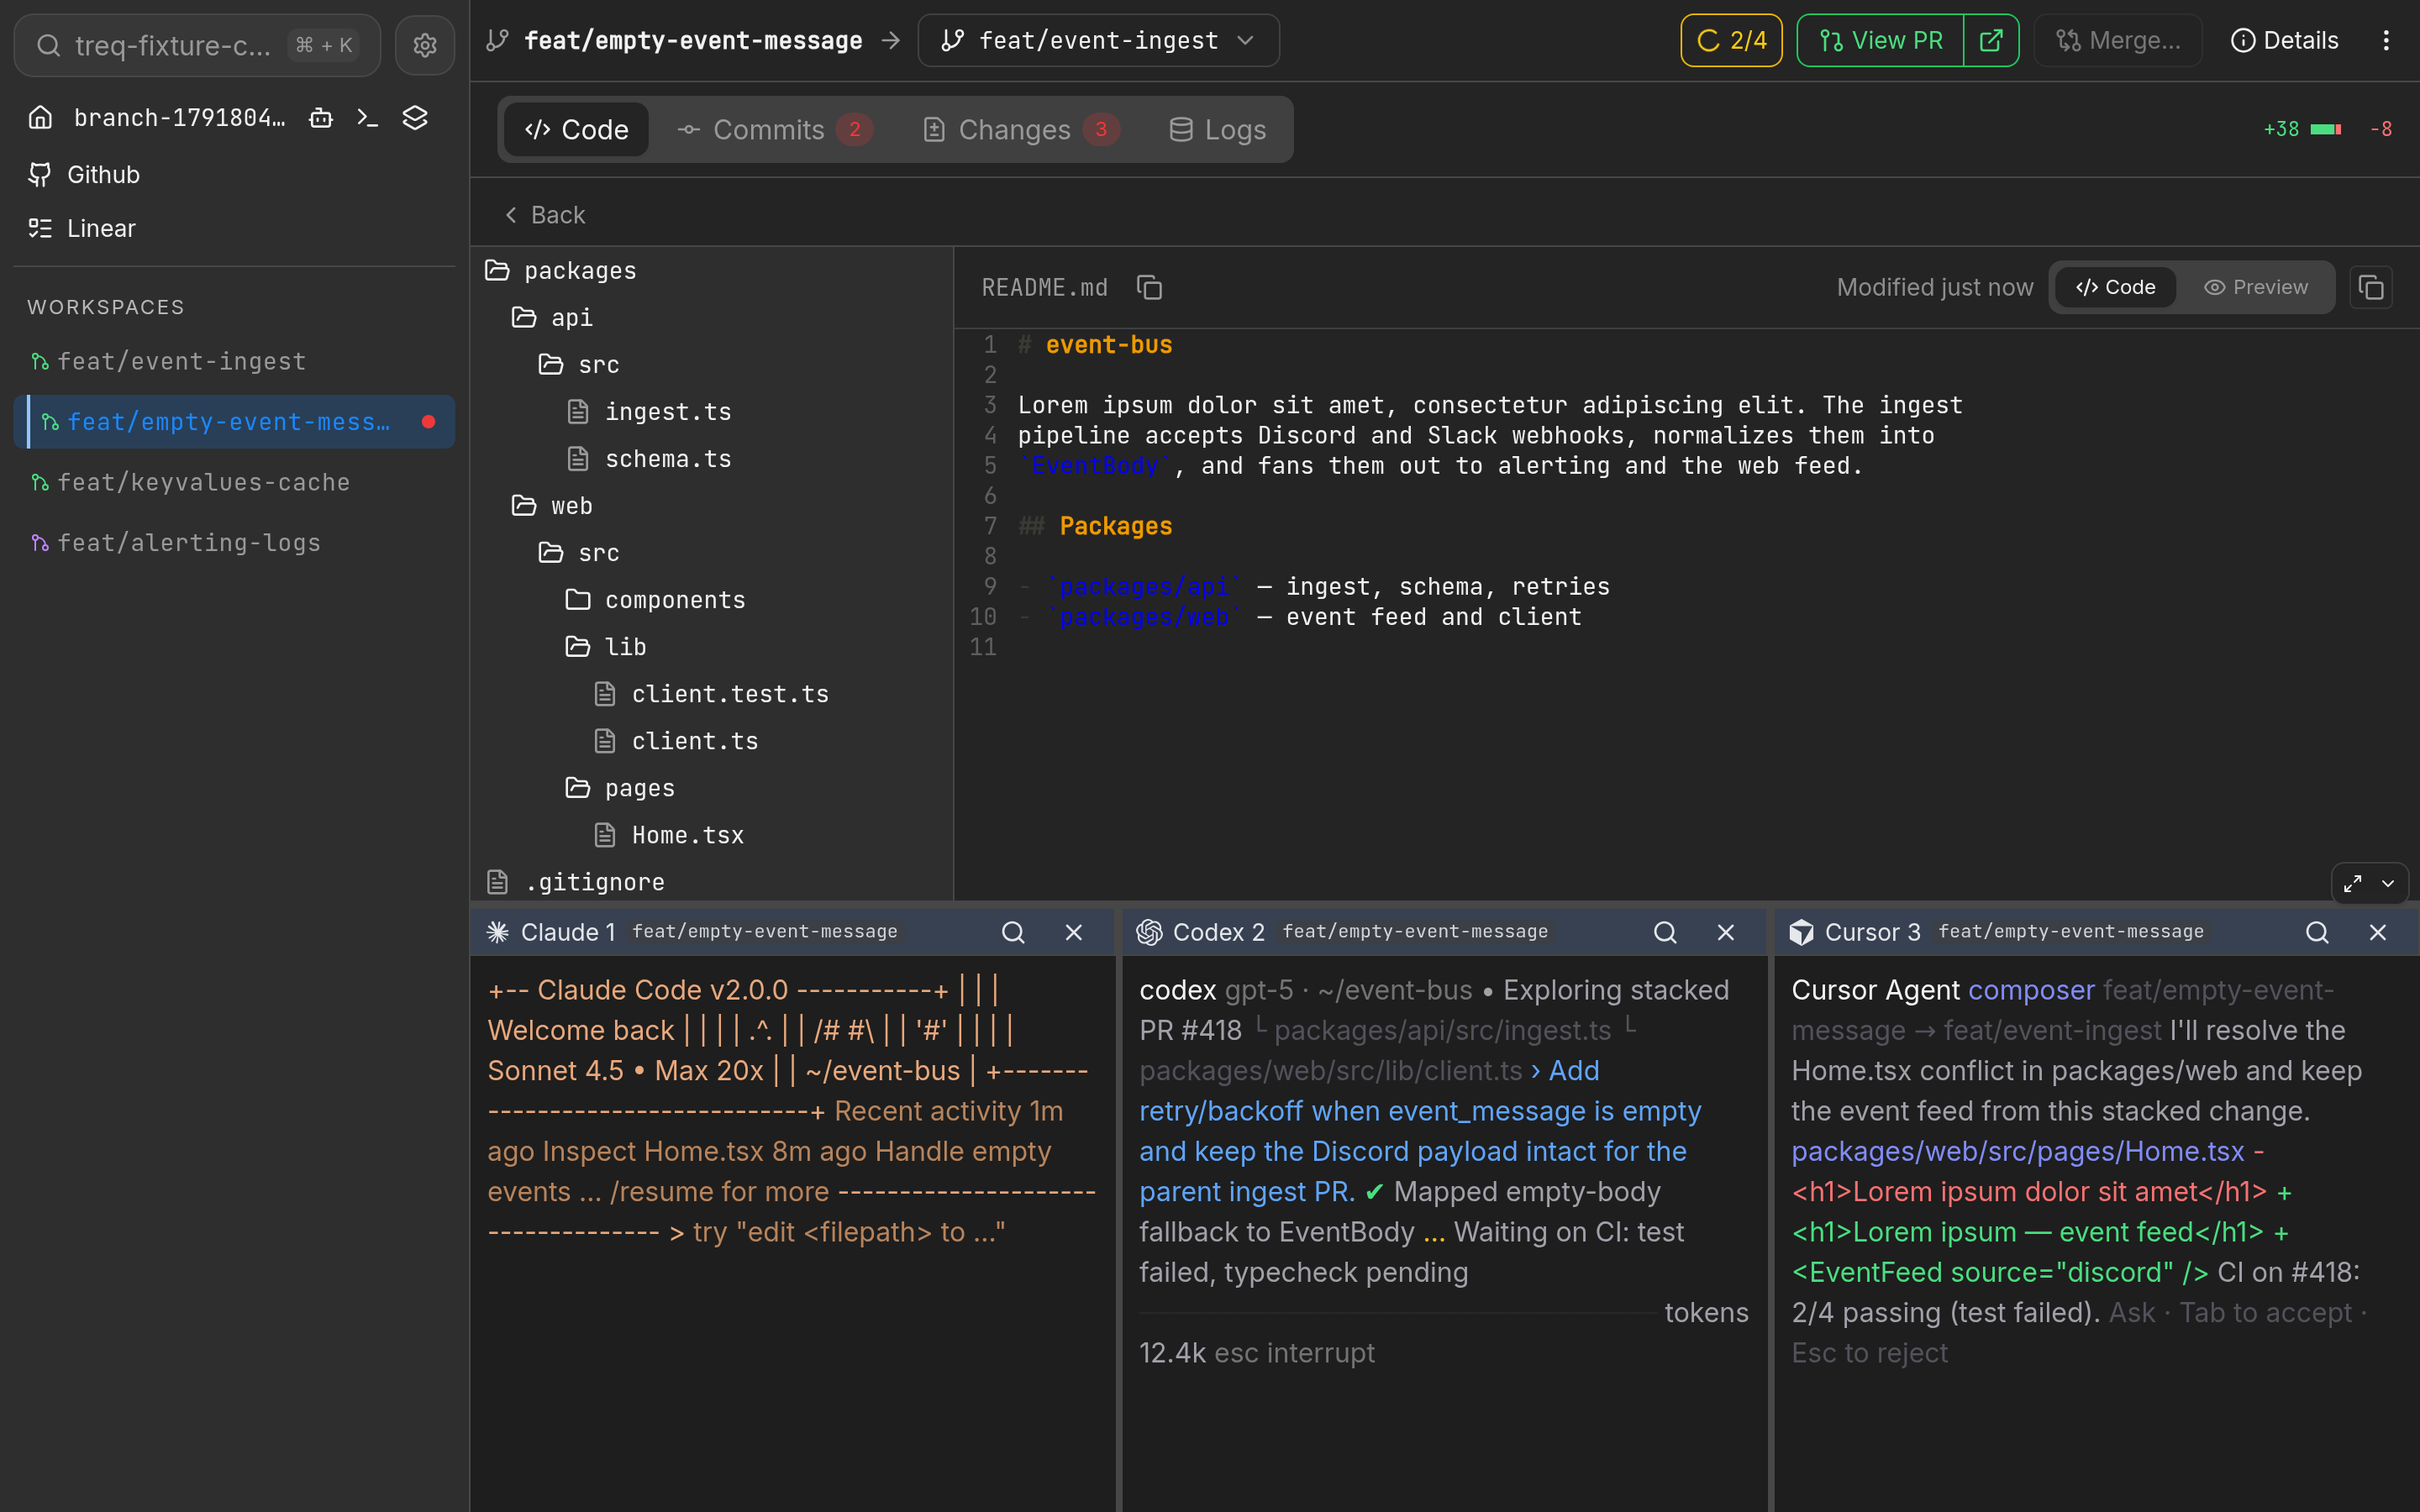Expand the components folder
This screenshot has height=1512, width=2420.
tap(655, 600)
